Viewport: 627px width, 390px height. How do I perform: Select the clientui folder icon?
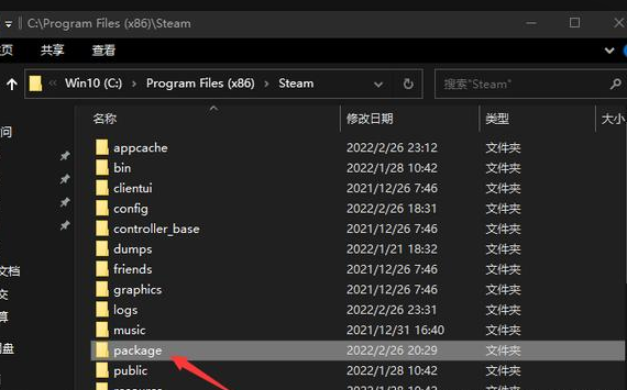[x=102, y=188]
